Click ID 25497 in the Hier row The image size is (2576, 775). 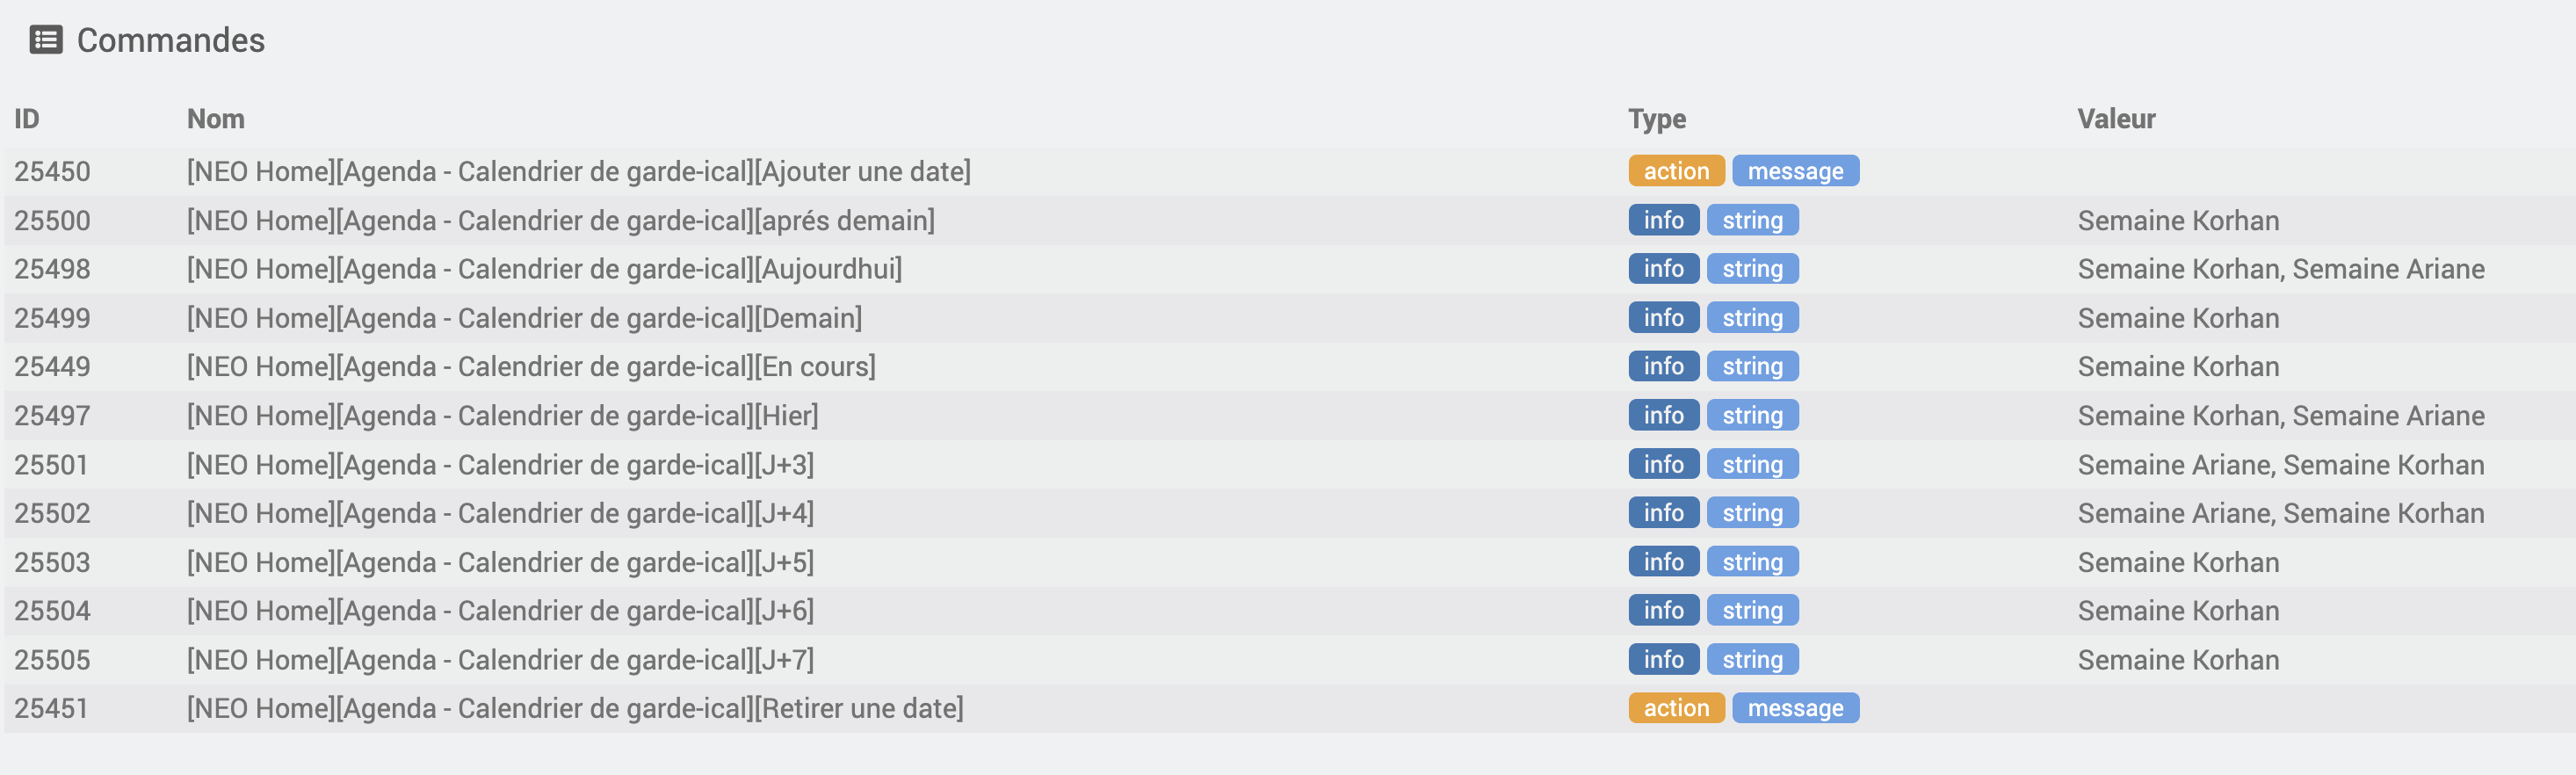coord(52,416)
